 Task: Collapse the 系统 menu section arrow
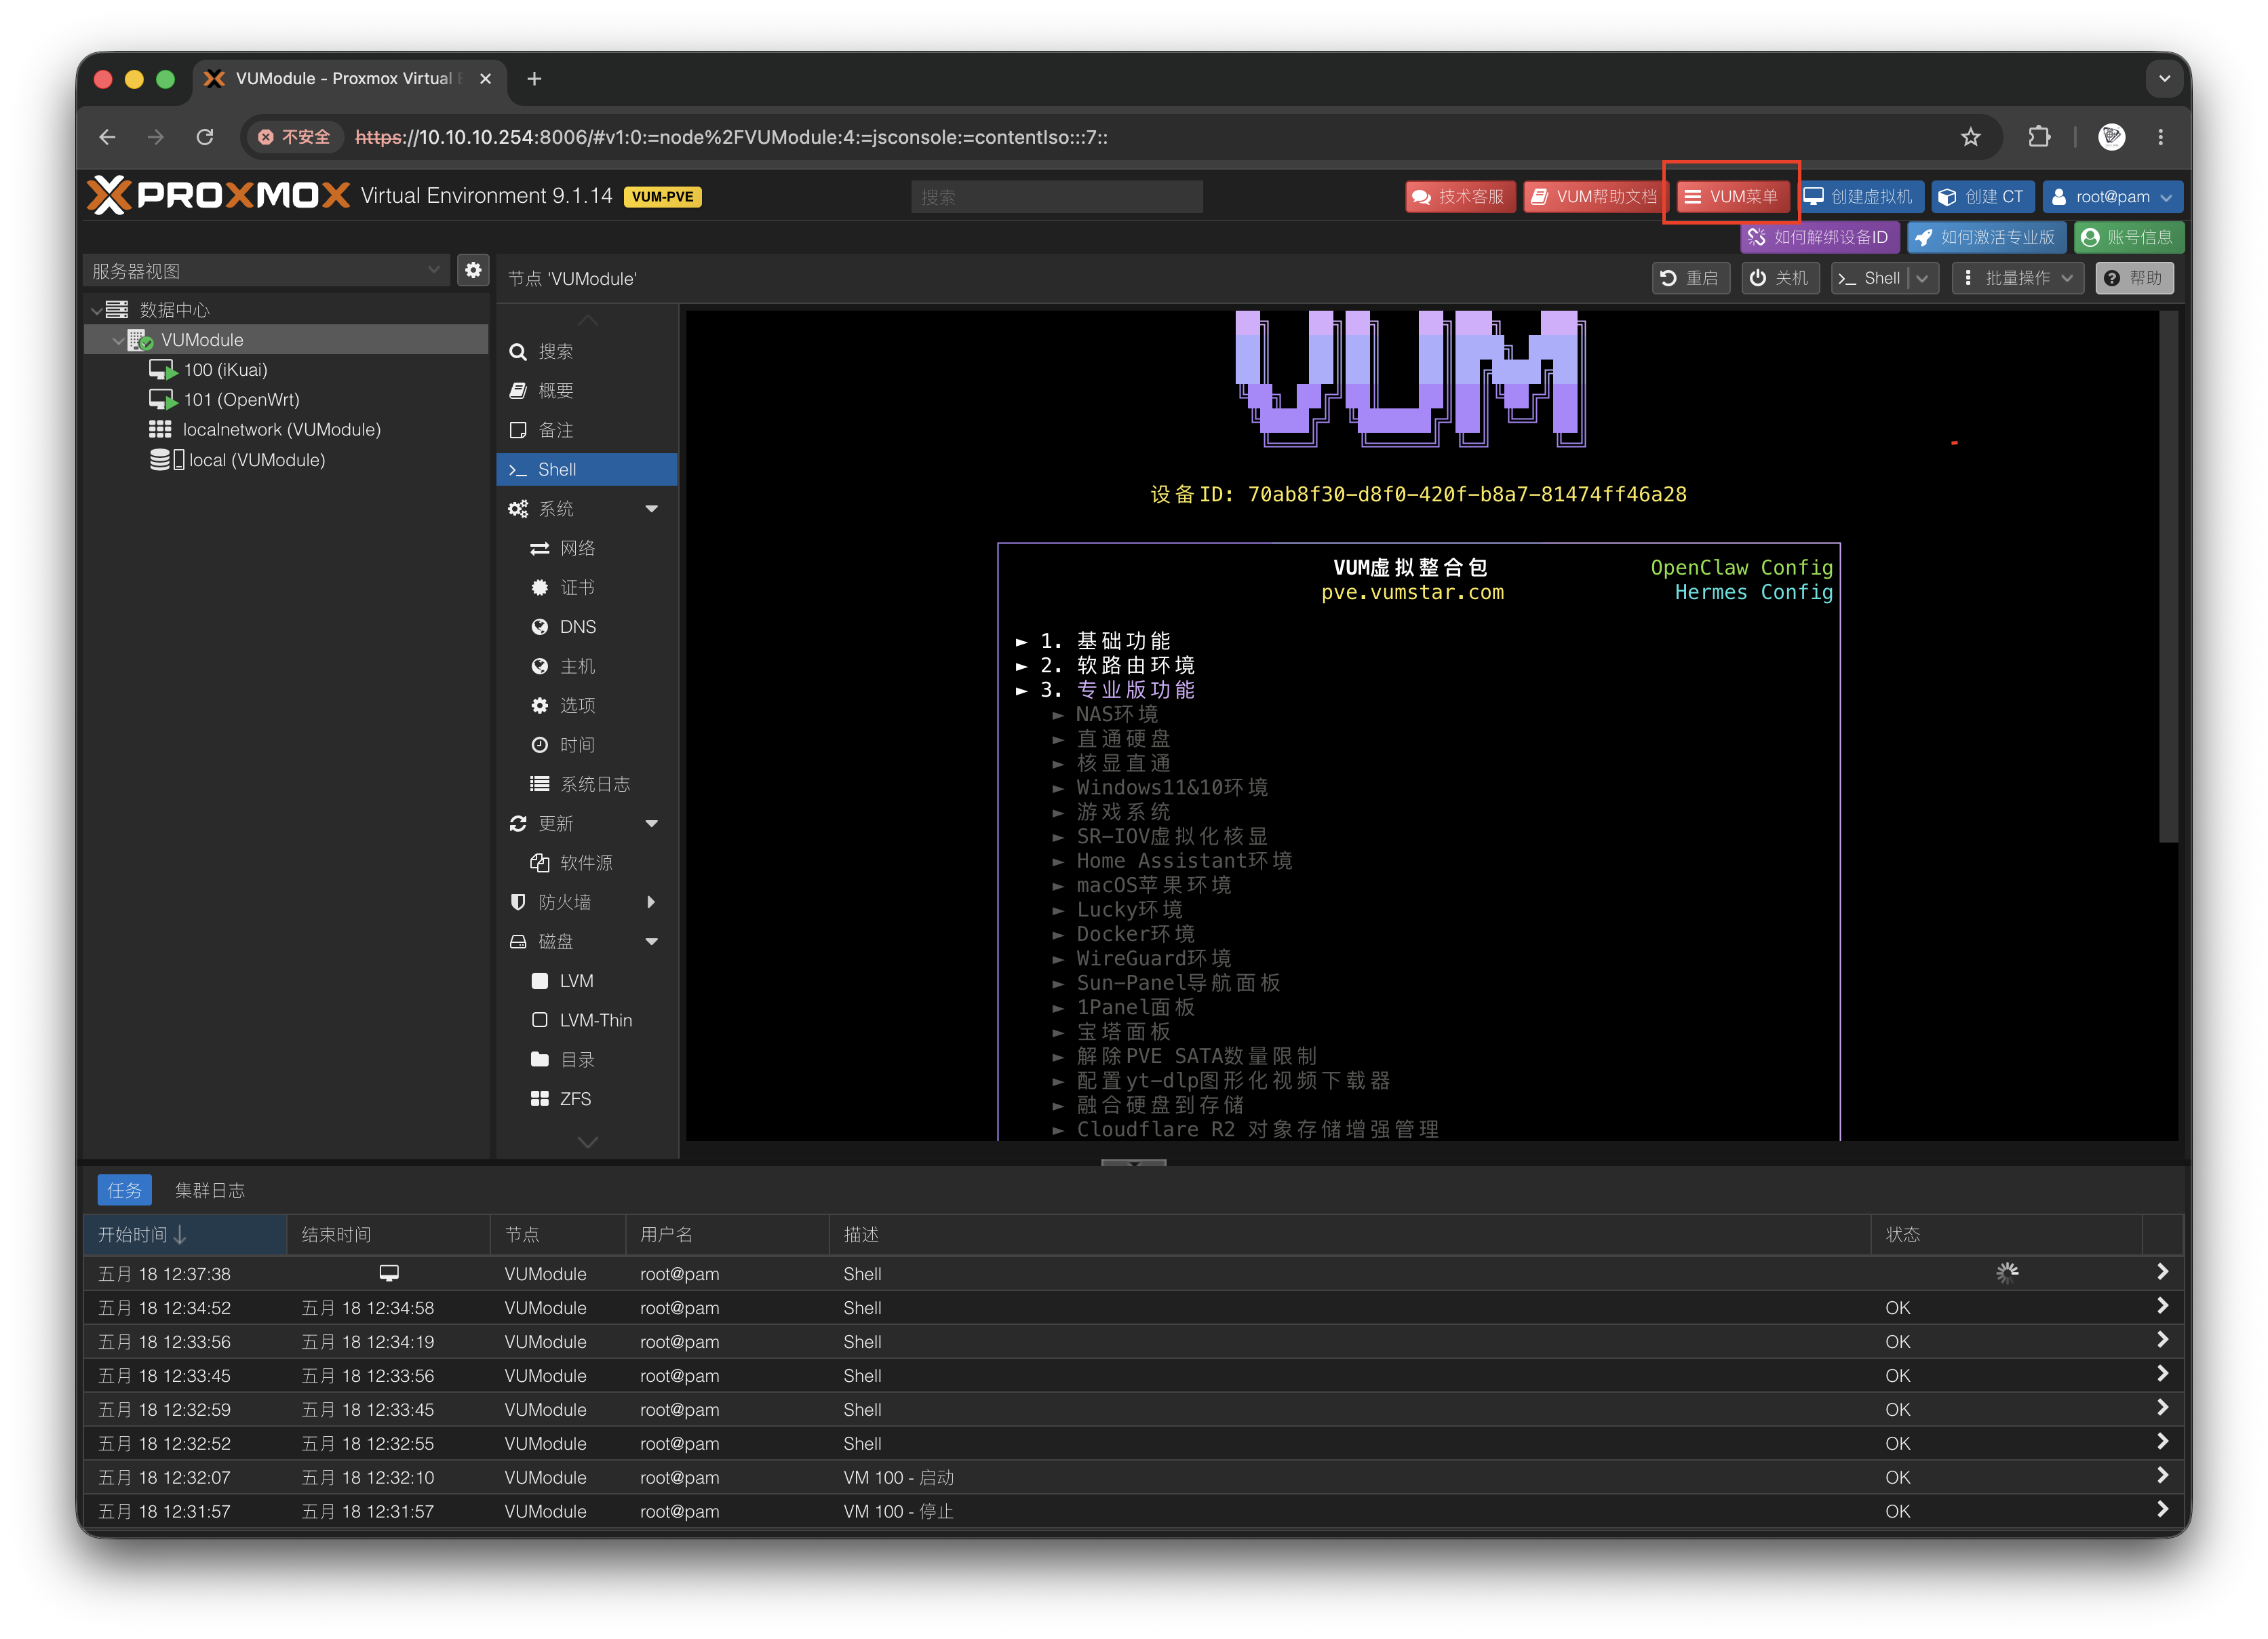pos(652,509)
